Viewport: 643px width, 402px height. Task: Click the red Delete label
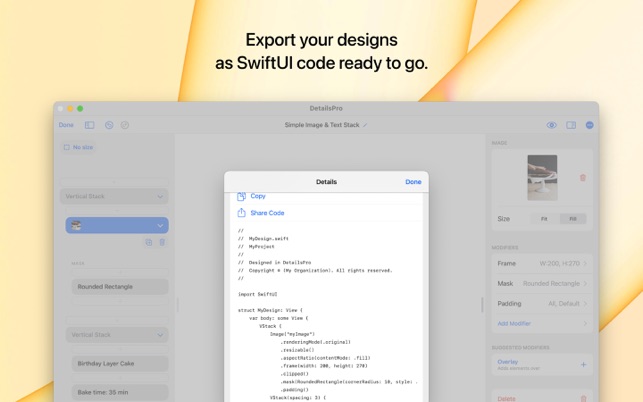[506, 399]
